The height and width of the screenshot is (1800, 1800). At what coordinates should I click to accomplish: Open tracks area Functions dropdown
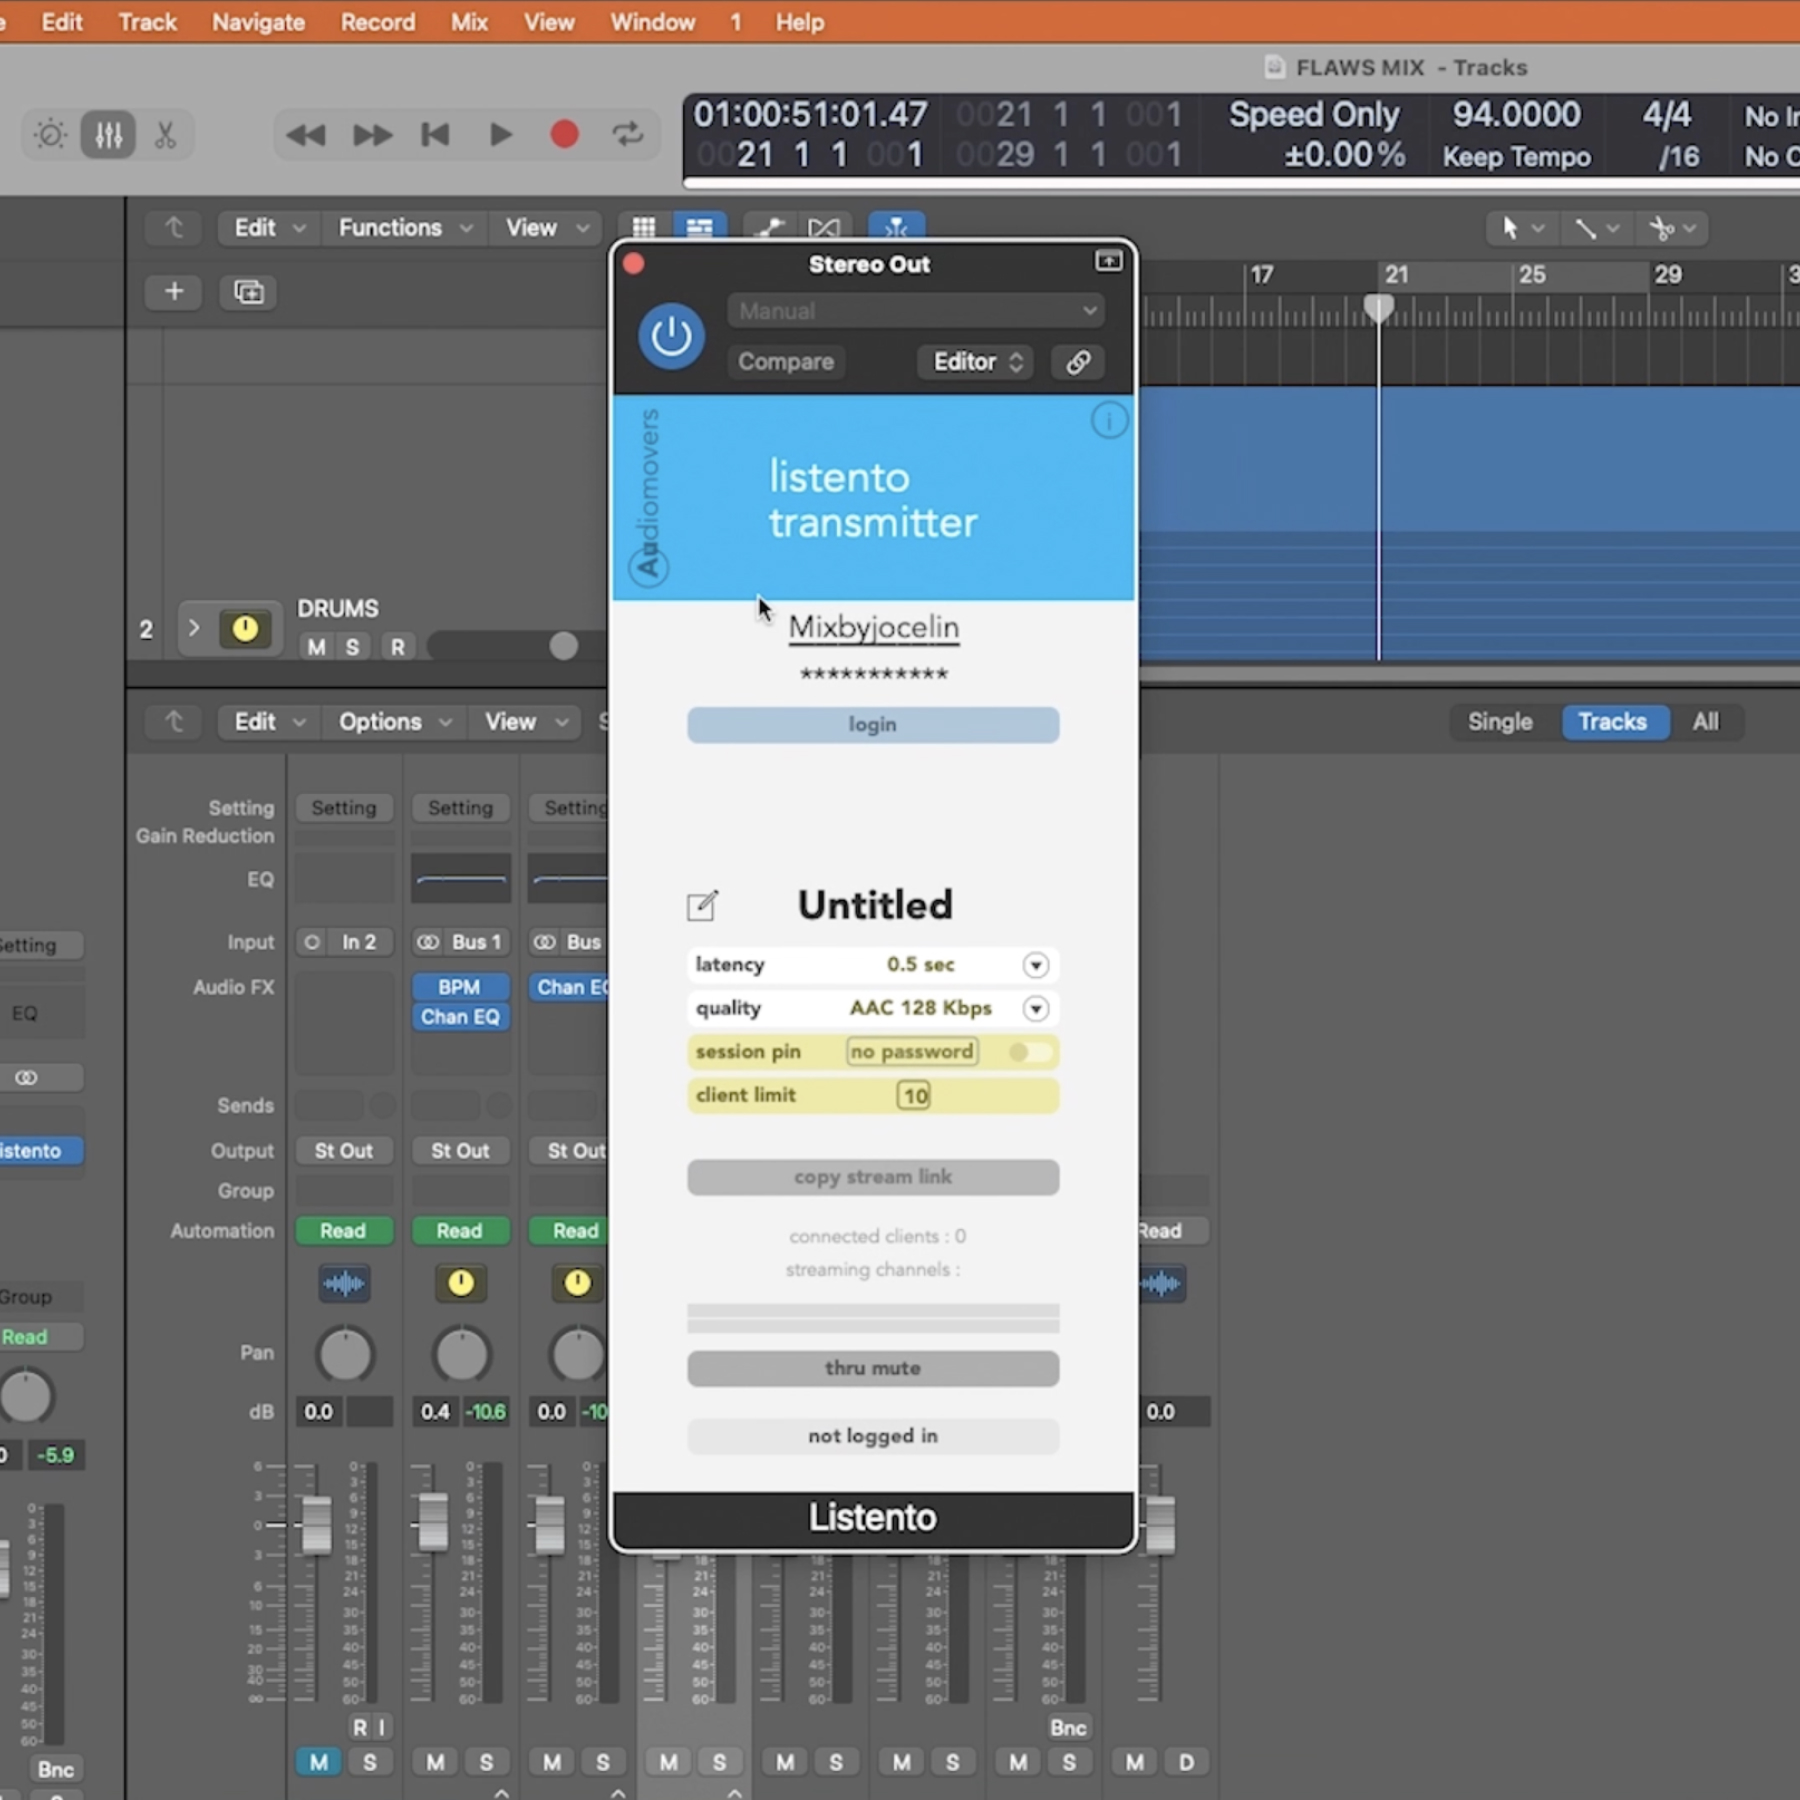[x=404, y=228]
